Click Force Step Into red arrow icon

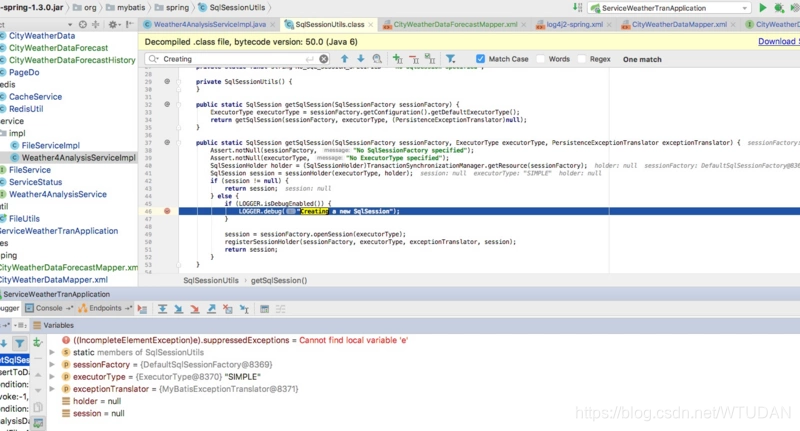pos(195,309)
